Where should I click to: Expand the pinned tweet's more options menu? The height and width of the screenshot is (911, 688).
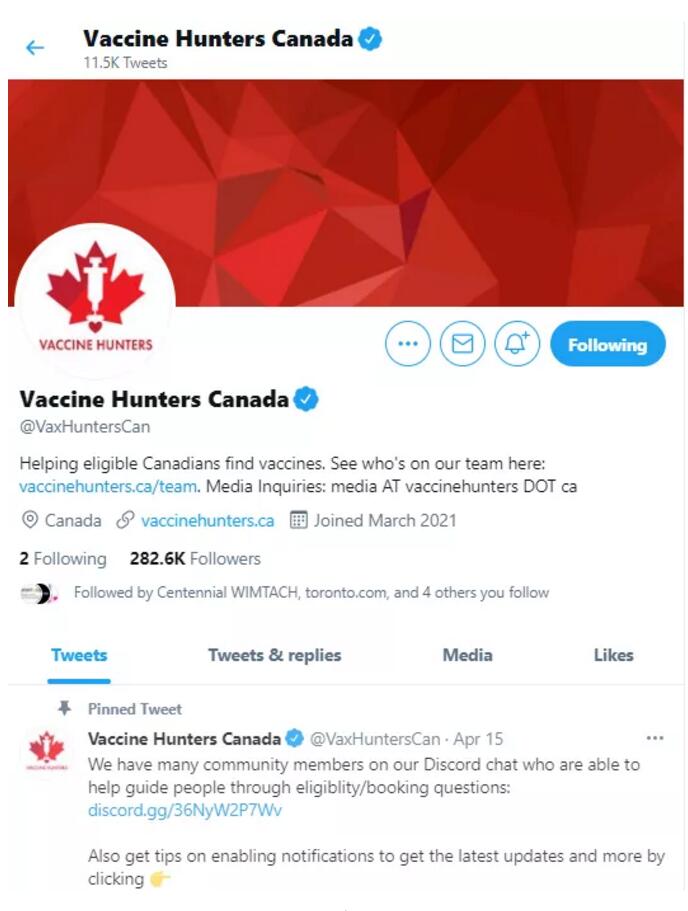coord(655,738)
